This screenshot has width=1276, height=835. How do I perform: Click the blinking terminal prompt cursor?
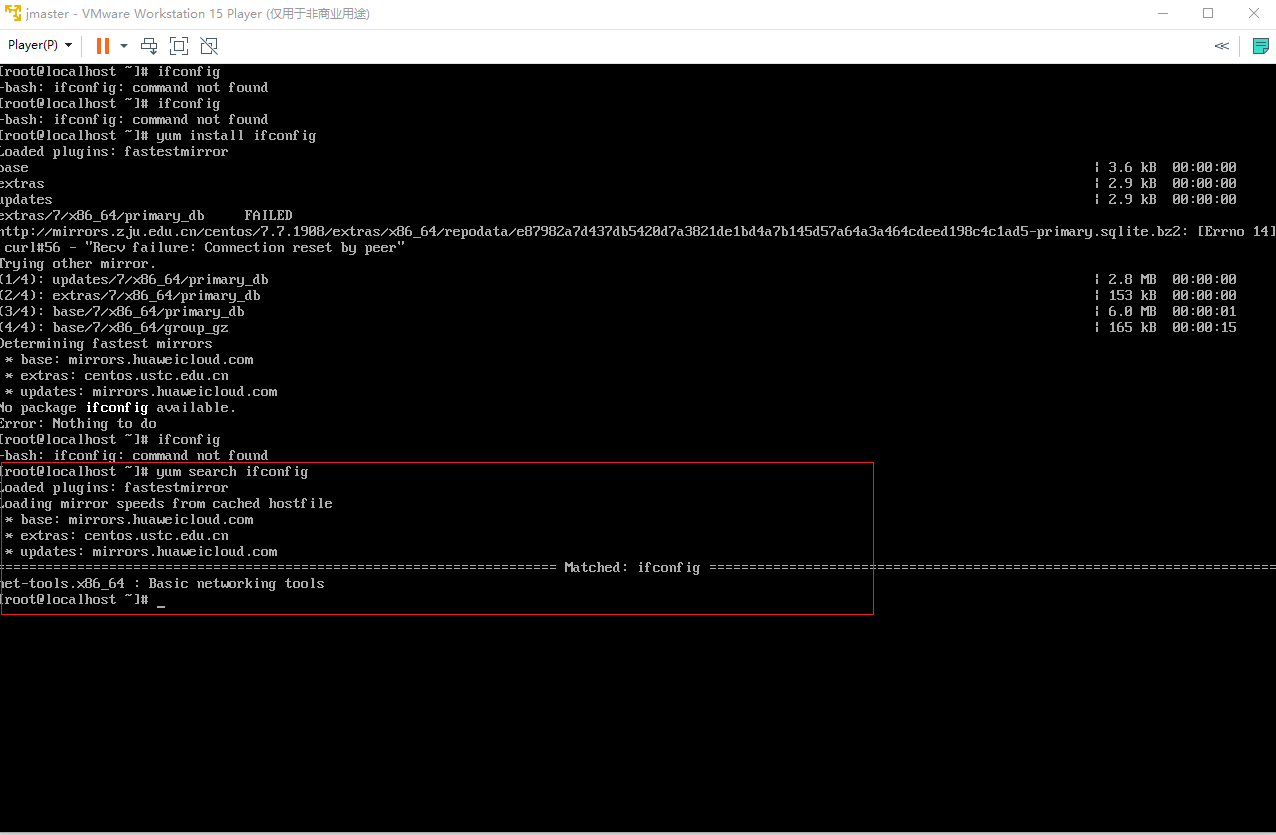pos(160,600)
